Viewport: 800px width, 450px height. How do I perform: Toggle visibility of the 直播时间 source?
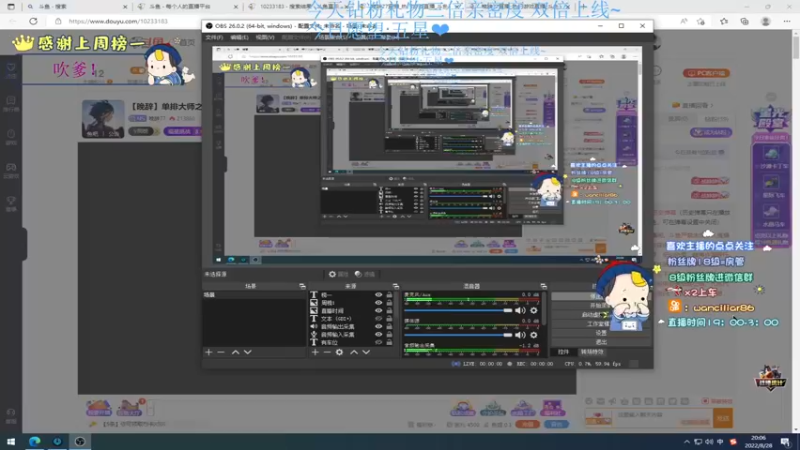(378, 311)
